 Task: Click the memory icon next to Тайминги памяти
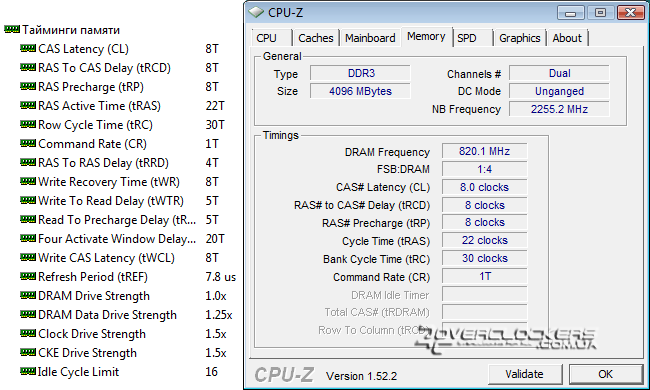pos(12,29)
